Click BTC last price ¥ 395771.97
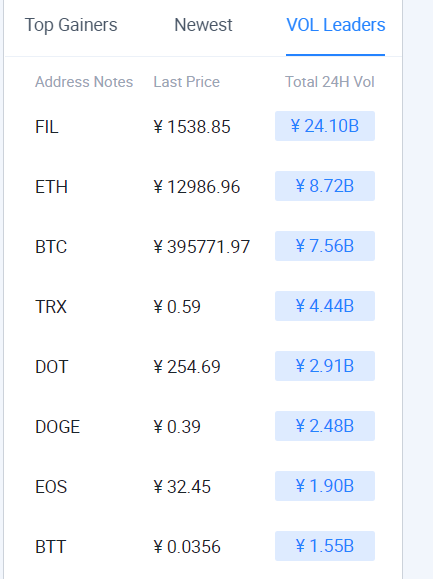Viewport: 433px width, 579px height. 202,247
